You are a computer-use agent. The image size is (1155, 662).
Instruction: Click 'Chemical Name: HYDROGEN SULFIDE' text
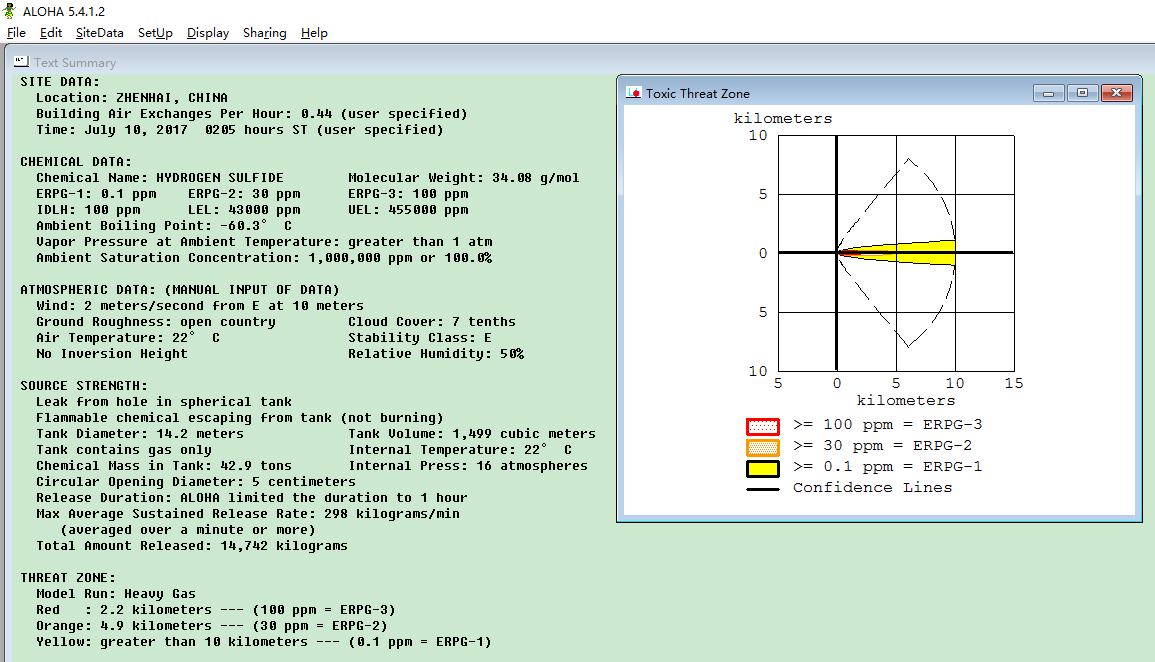(x=160, y=177)
